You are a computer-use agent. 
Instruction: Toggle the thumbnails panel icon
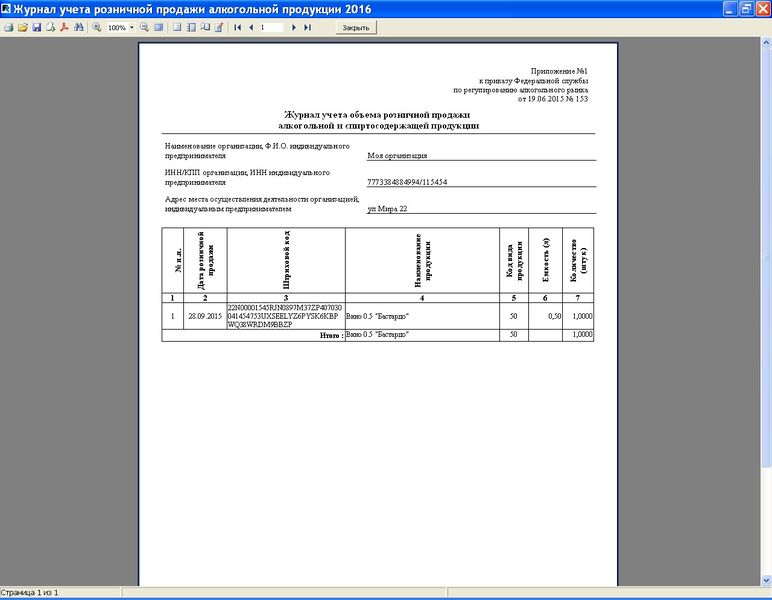click(191, 28)
